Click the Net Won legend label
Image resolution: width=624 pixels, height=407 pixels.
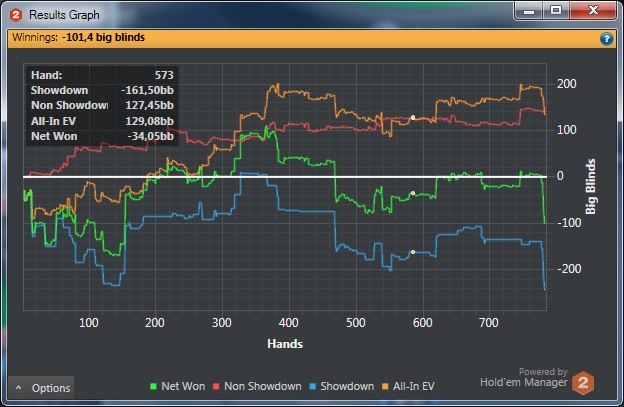183,386
